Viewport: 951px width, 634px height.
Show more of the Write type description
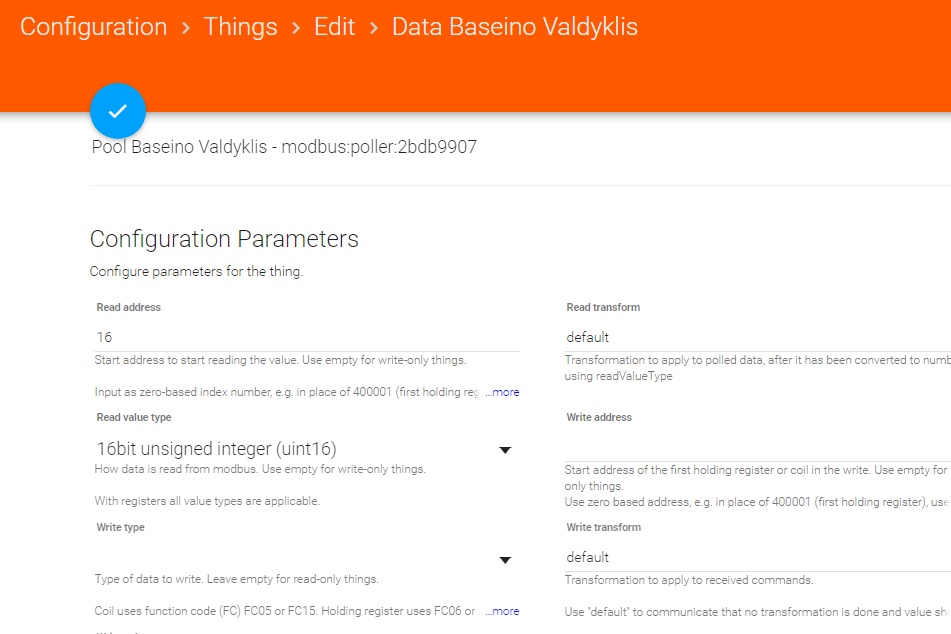(x=502, y=611)
